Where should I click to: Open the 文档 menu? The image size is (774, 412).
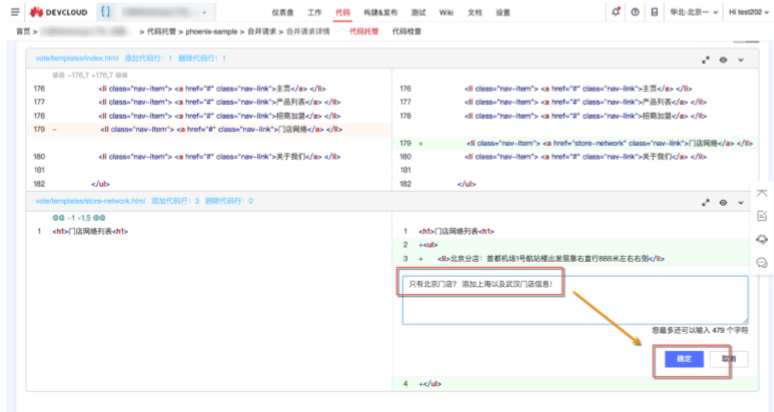474,12
